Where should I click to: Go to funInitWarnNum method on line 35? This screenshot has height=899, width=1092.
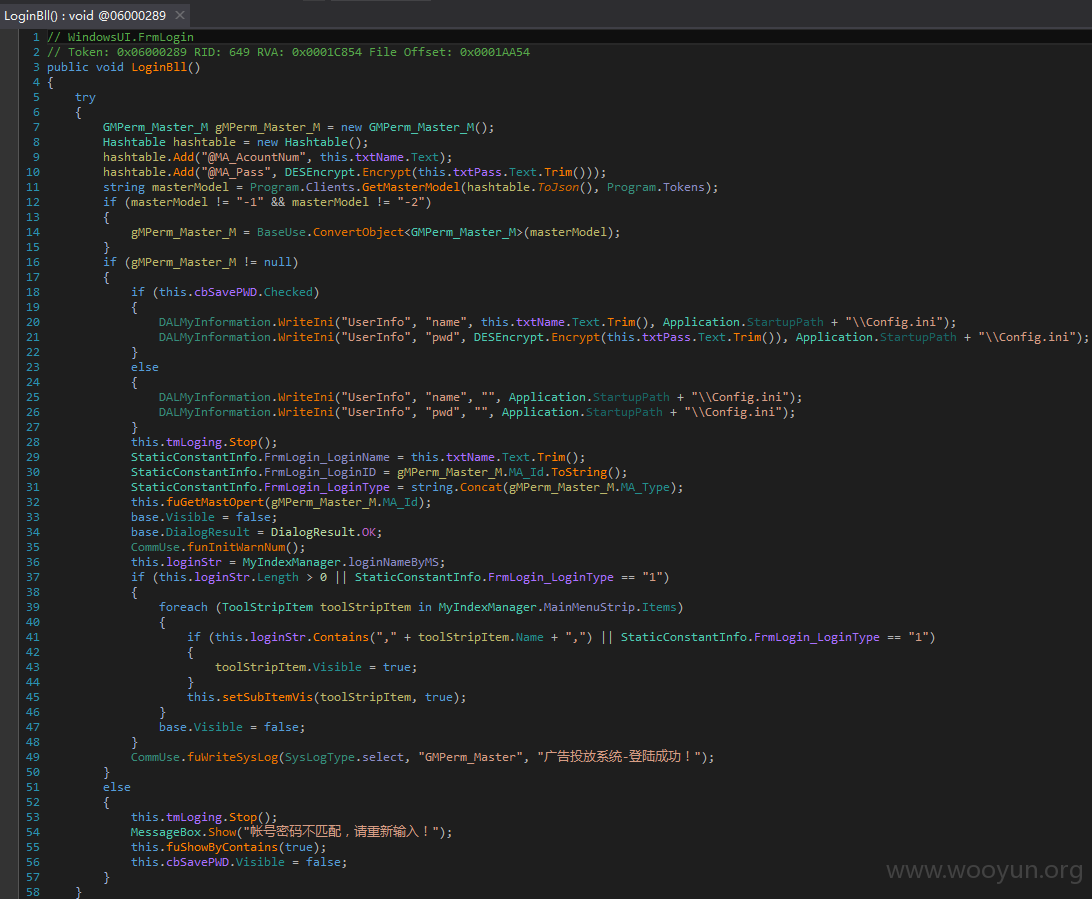tap(235, 547)
